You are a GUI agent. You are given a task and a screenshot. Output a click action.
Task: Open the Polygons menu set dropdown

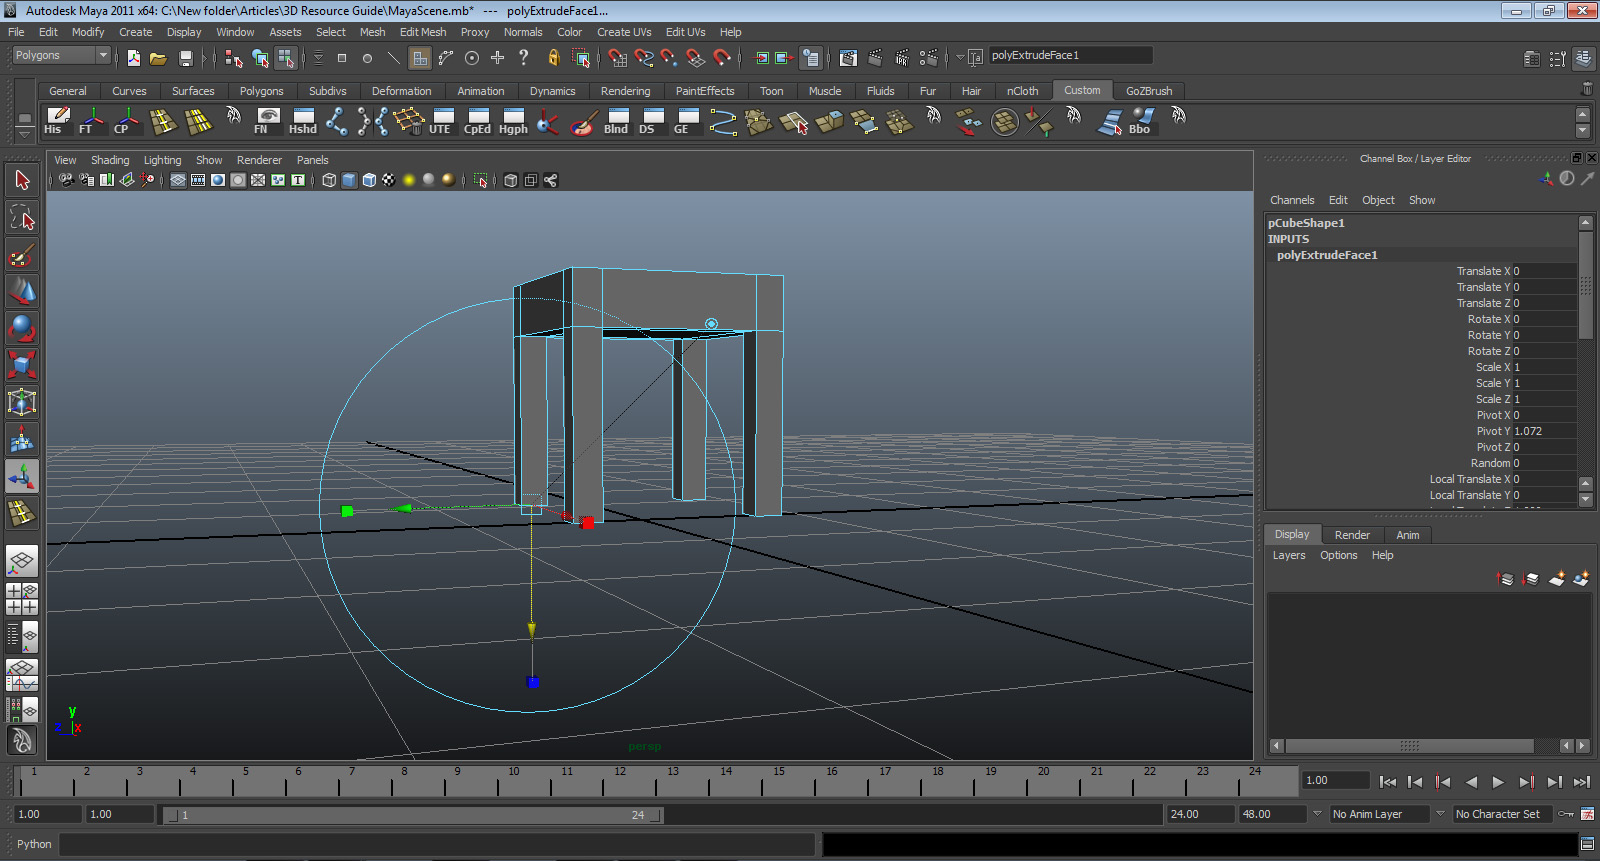tap(102, 56)
